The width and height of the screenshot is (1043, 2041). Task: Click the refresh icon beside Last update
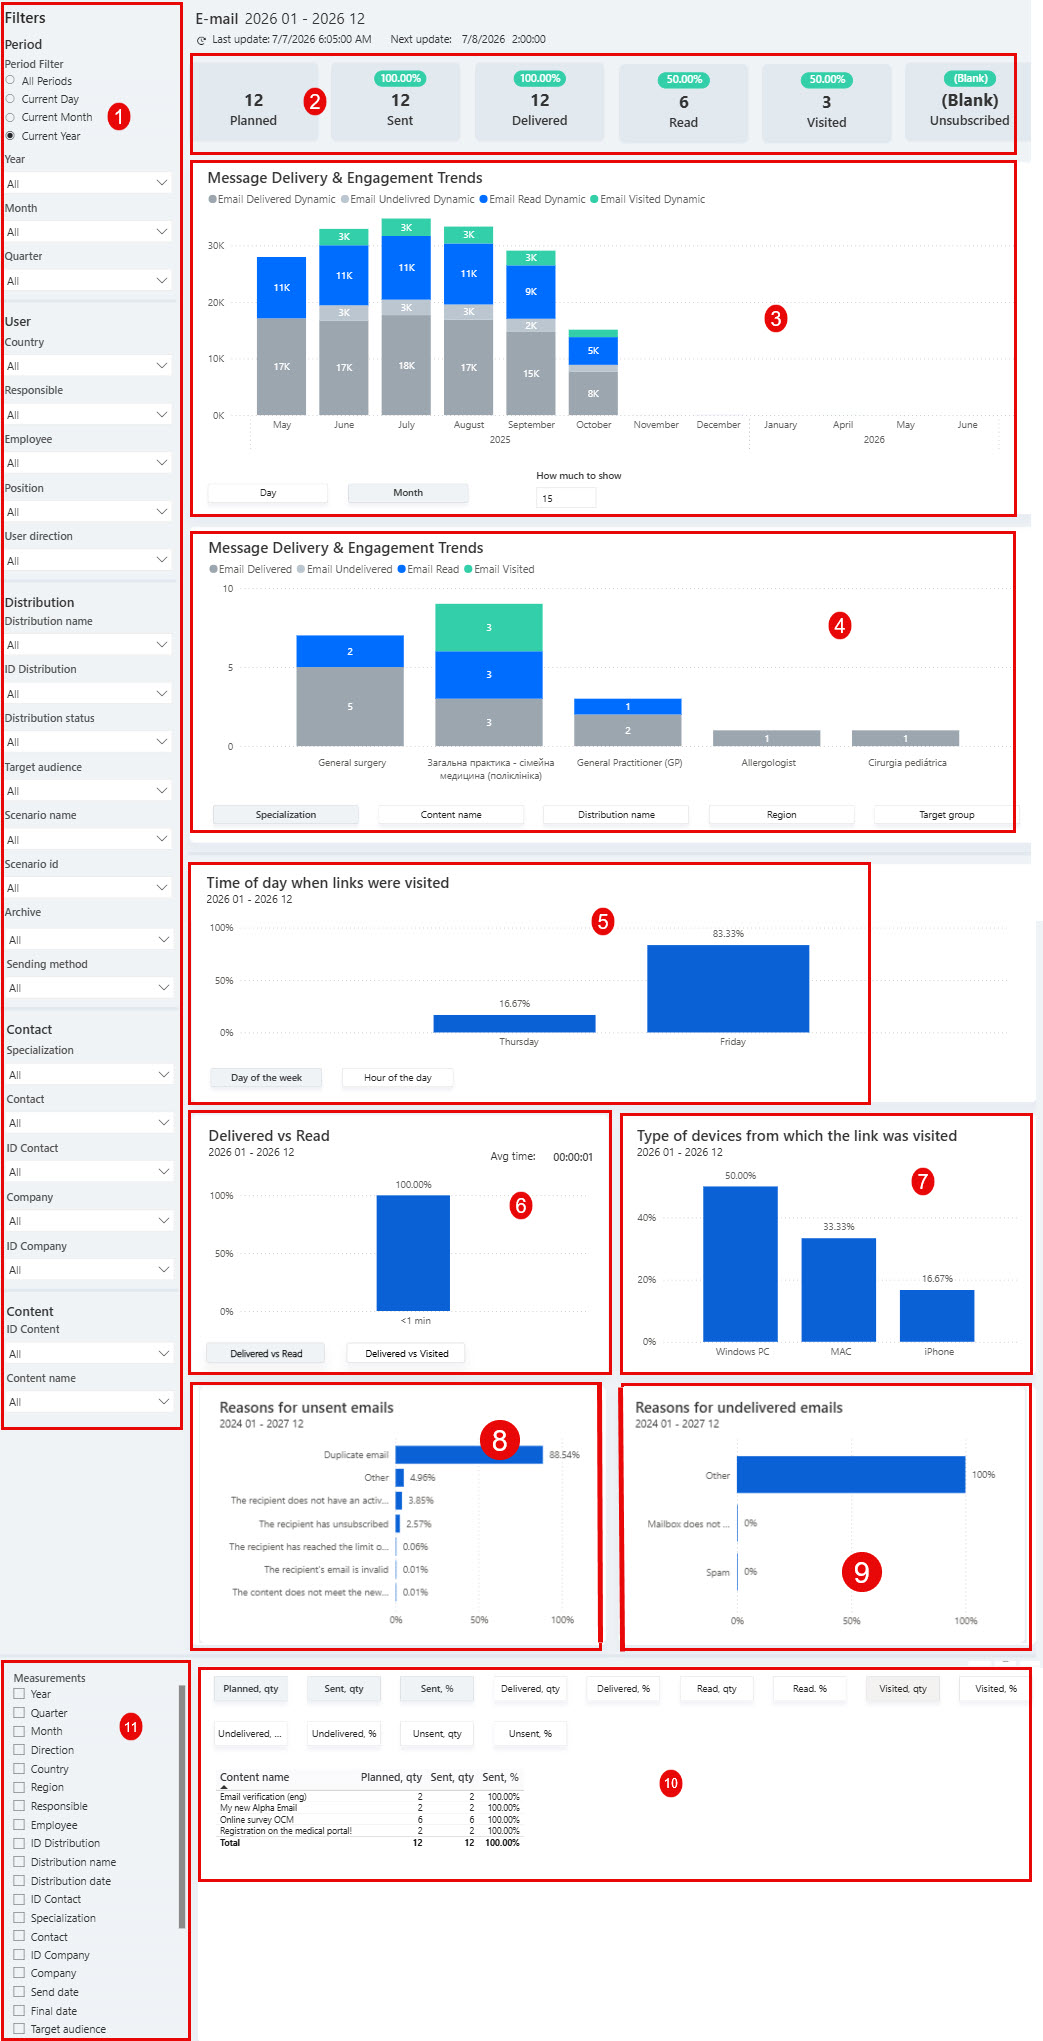click(x=202, y=40)
